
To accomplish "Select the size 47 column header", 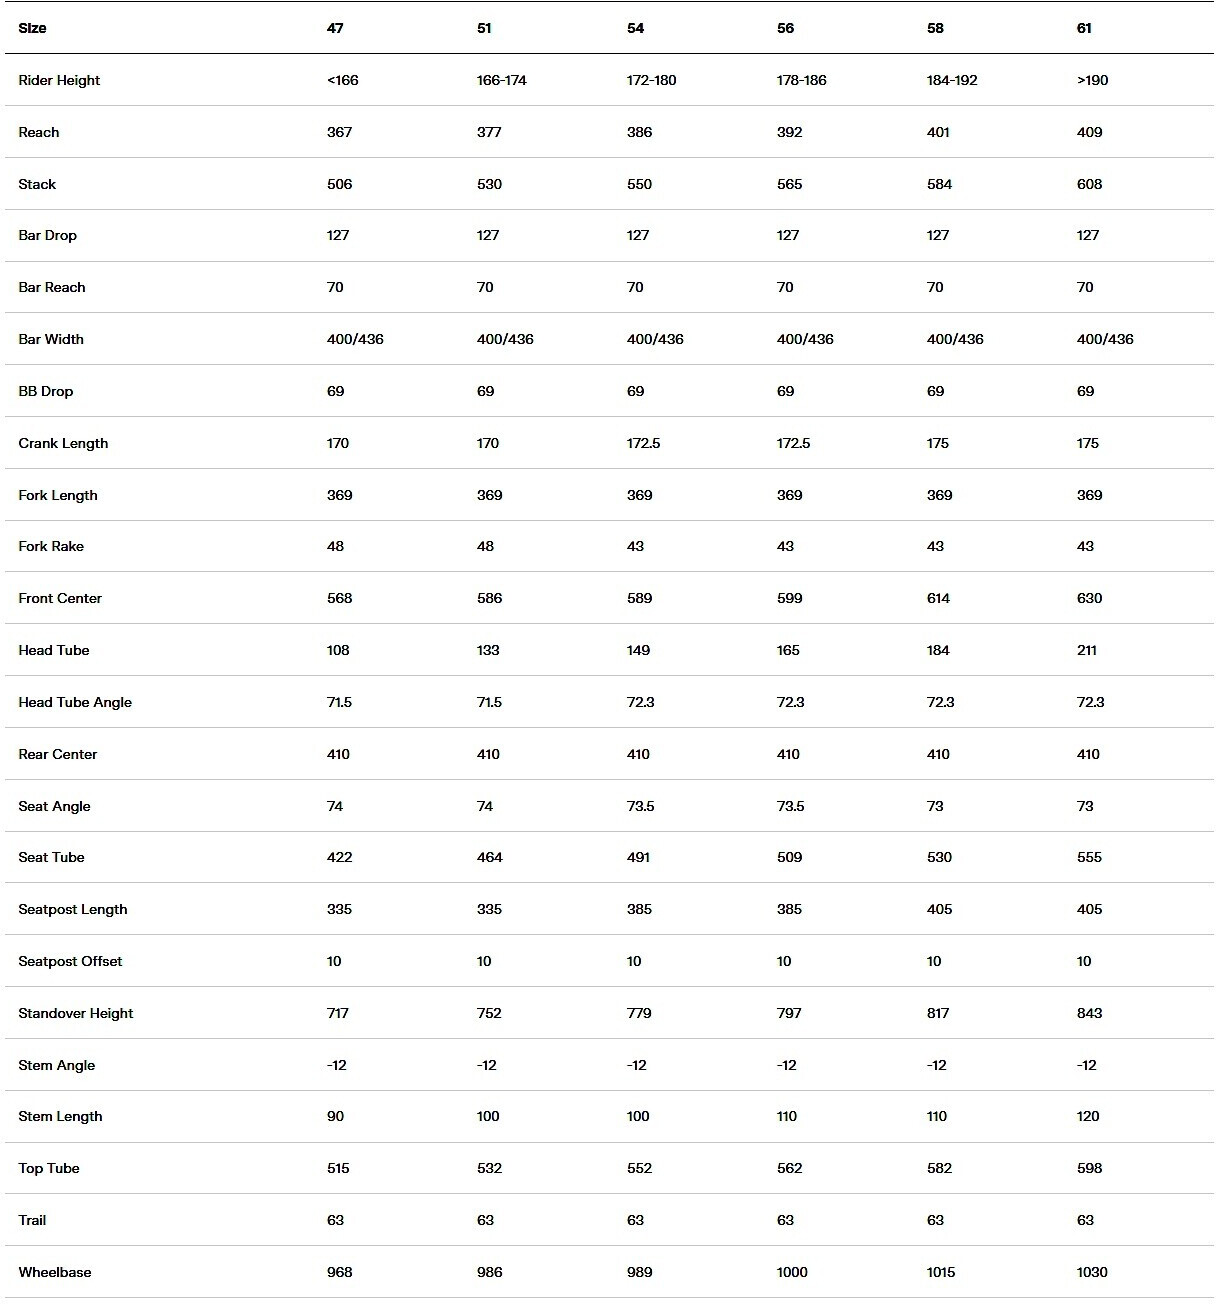I will tap(335, 28).
